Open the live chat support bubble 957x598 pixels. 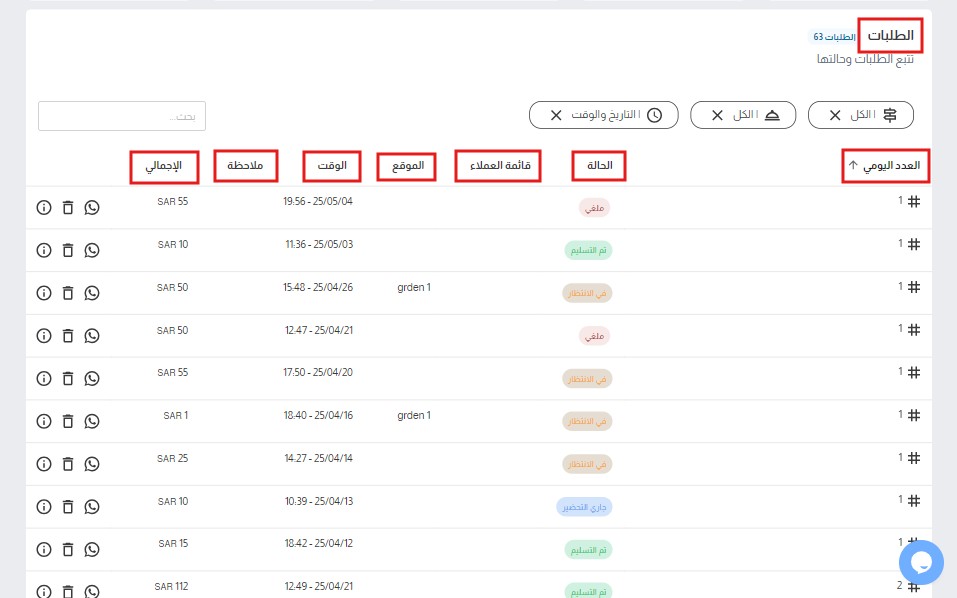pyautogui.click(x=921, y=563)
